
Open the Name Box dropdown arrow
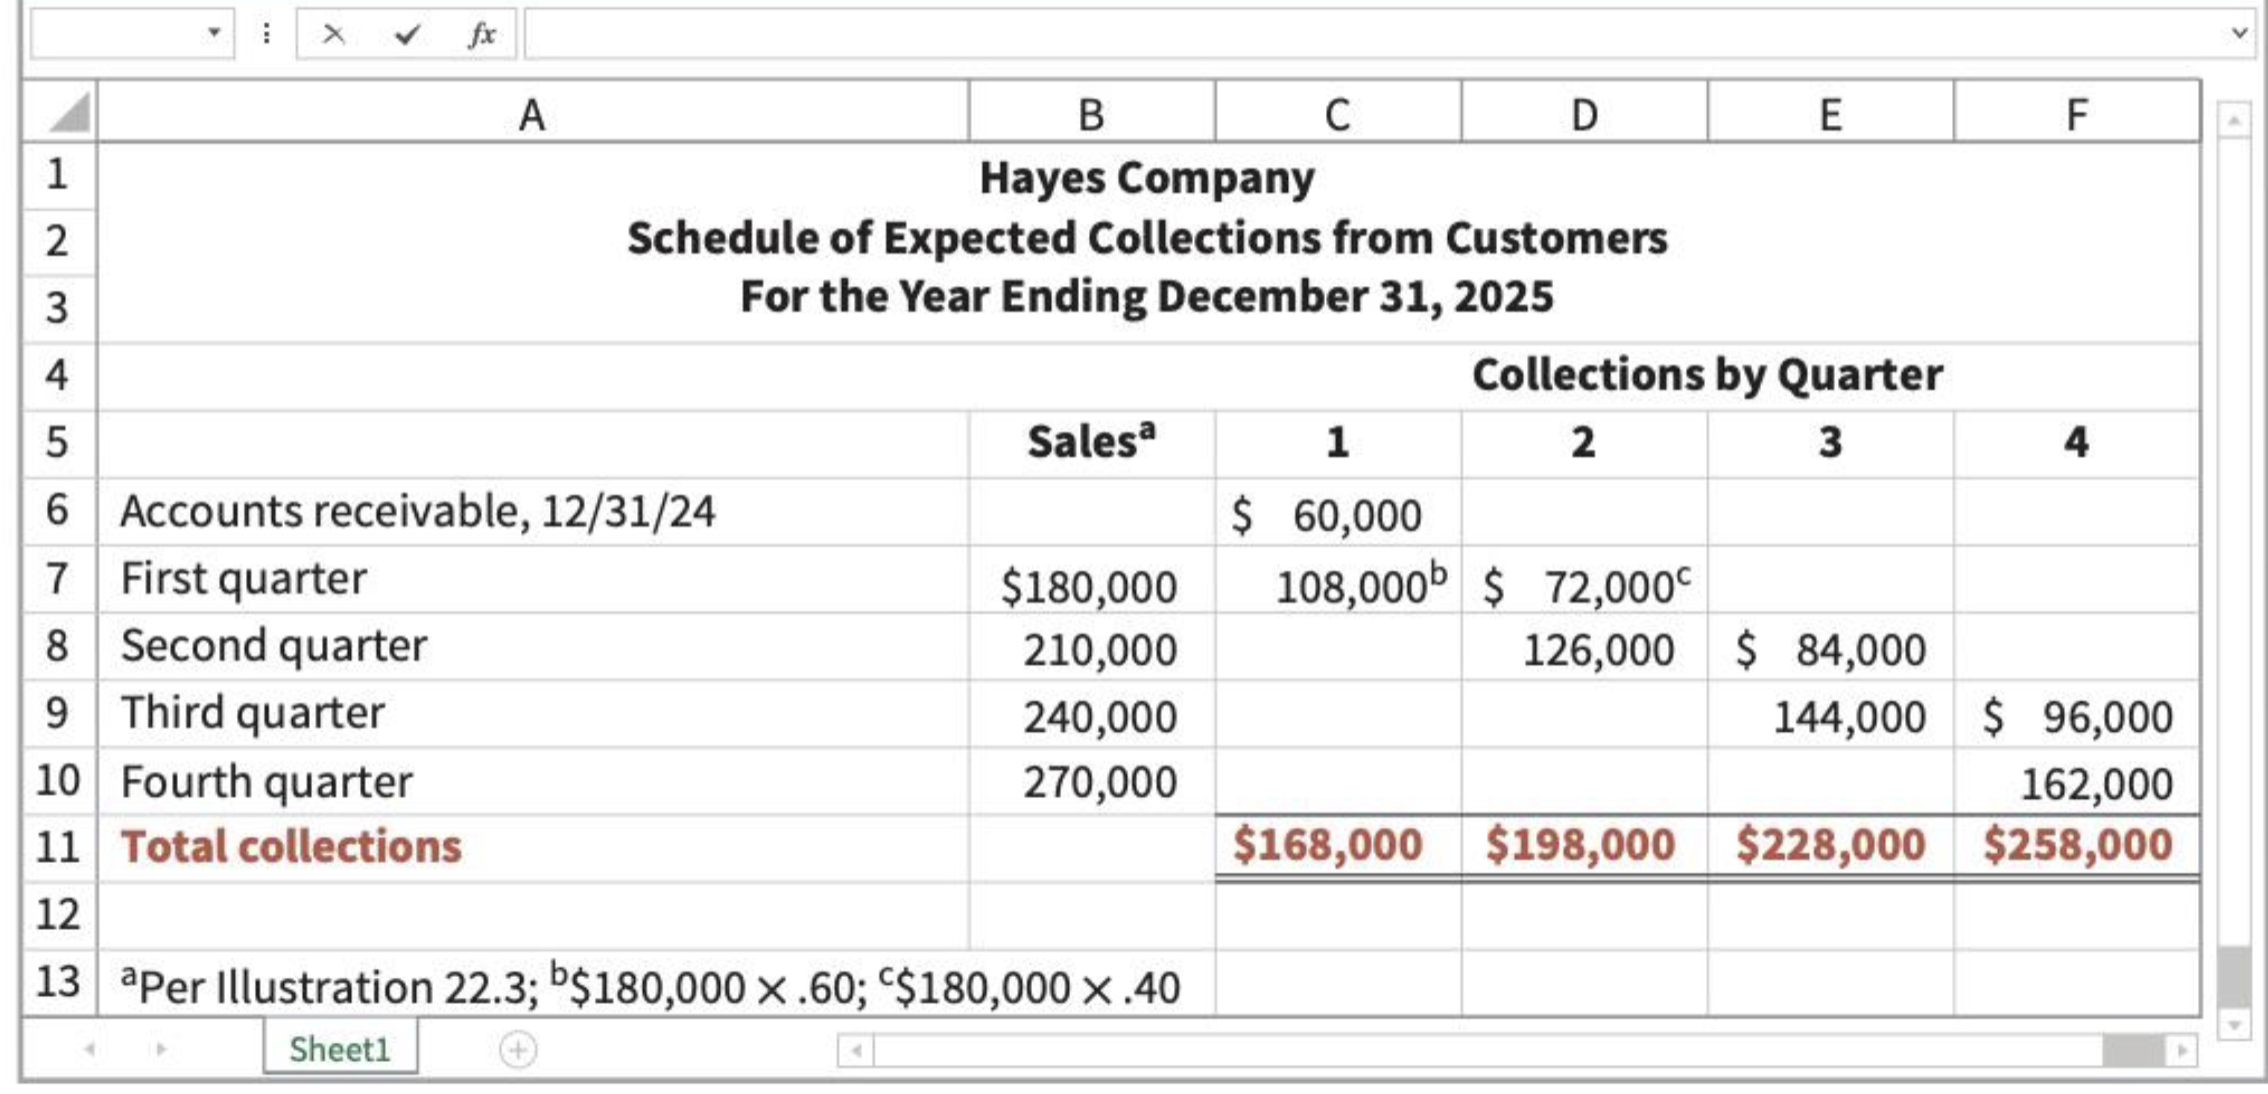pos(213,33)
